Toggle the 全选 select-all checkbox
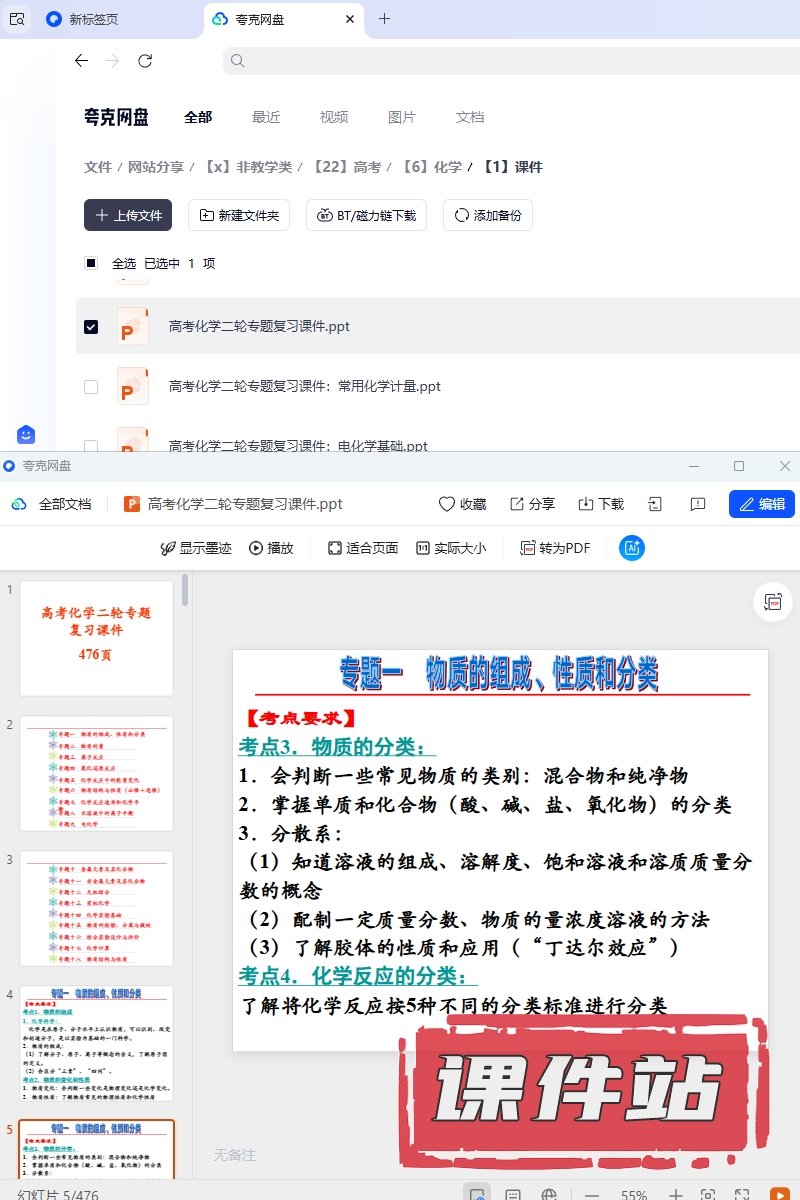The width and height of the screenshot is (800, 1200). tap(91, 264)
